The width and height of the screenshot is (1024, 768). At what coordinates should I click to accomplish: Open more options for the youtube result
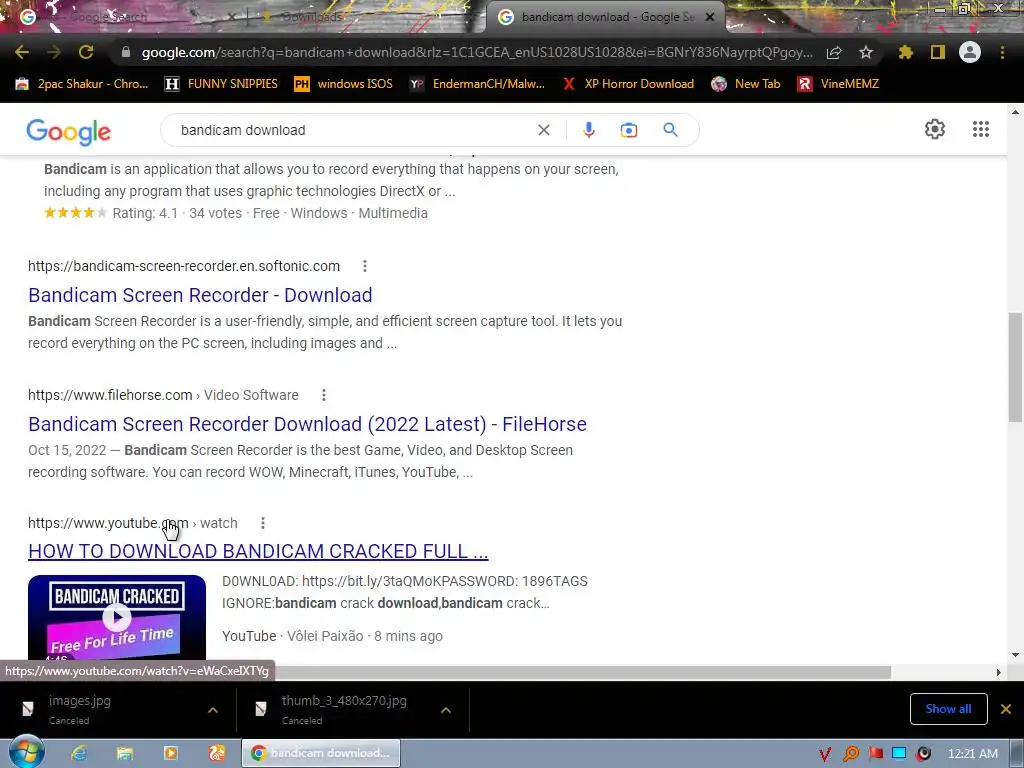263,522
